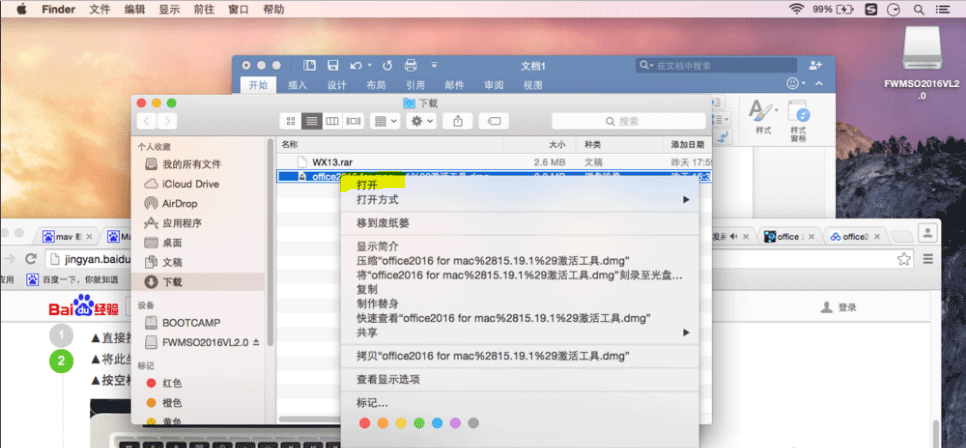Bookmark page with Chrome star icon
966x448 pixels.
(904, 259)
